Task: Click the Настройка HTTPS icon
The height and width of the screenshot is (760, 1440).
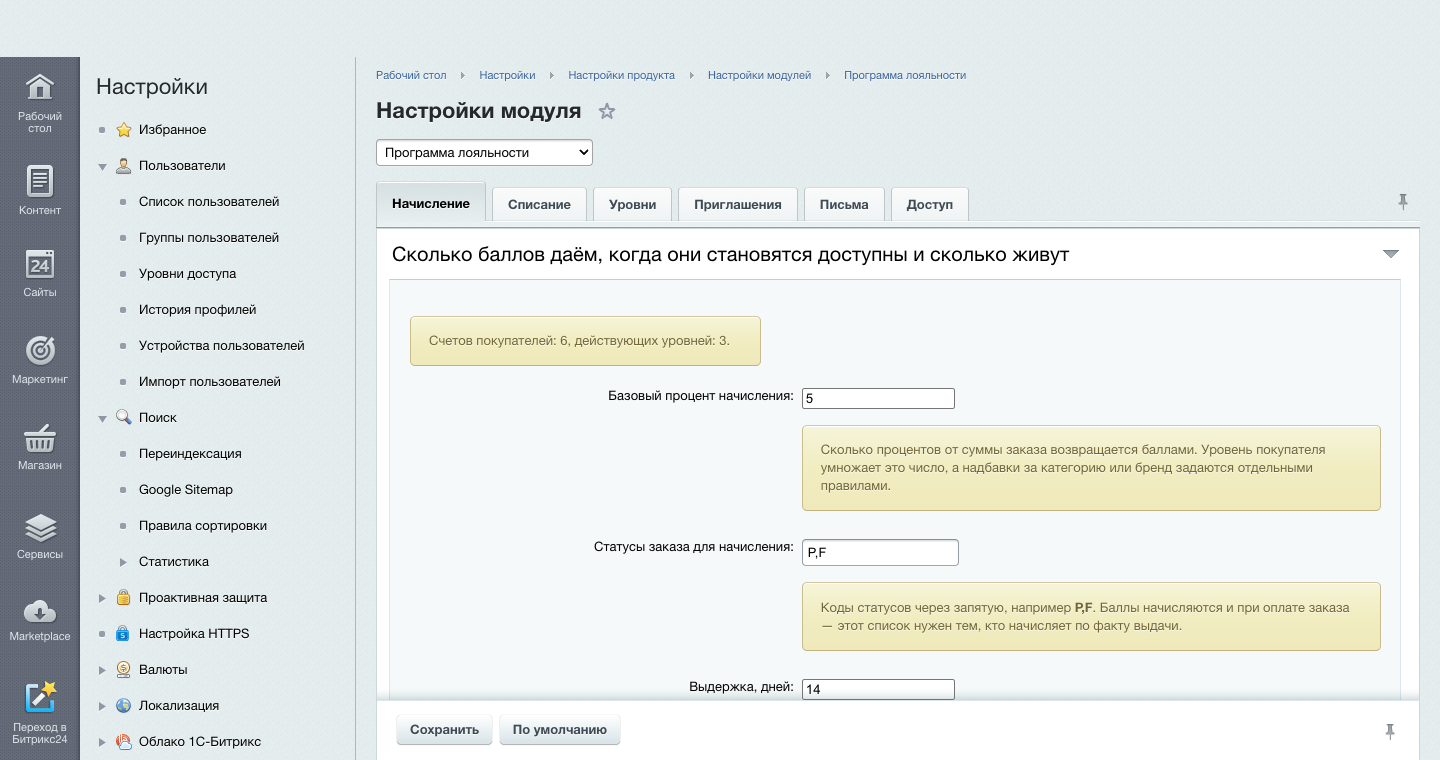Action: click(x=124, y=634)
